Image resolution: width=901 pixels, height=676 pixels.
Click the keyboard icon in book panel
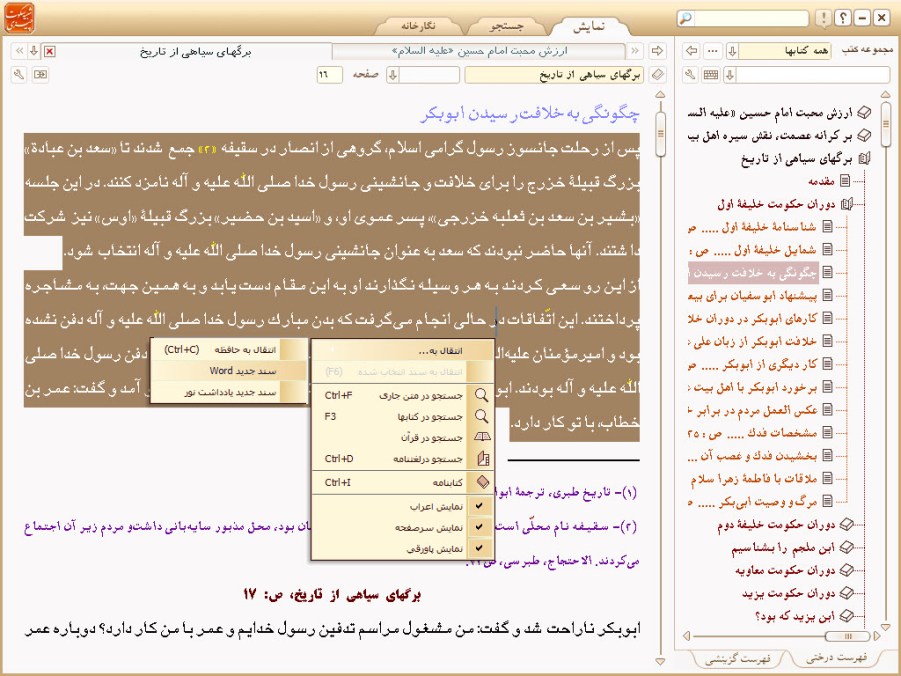tap(711, 75)
